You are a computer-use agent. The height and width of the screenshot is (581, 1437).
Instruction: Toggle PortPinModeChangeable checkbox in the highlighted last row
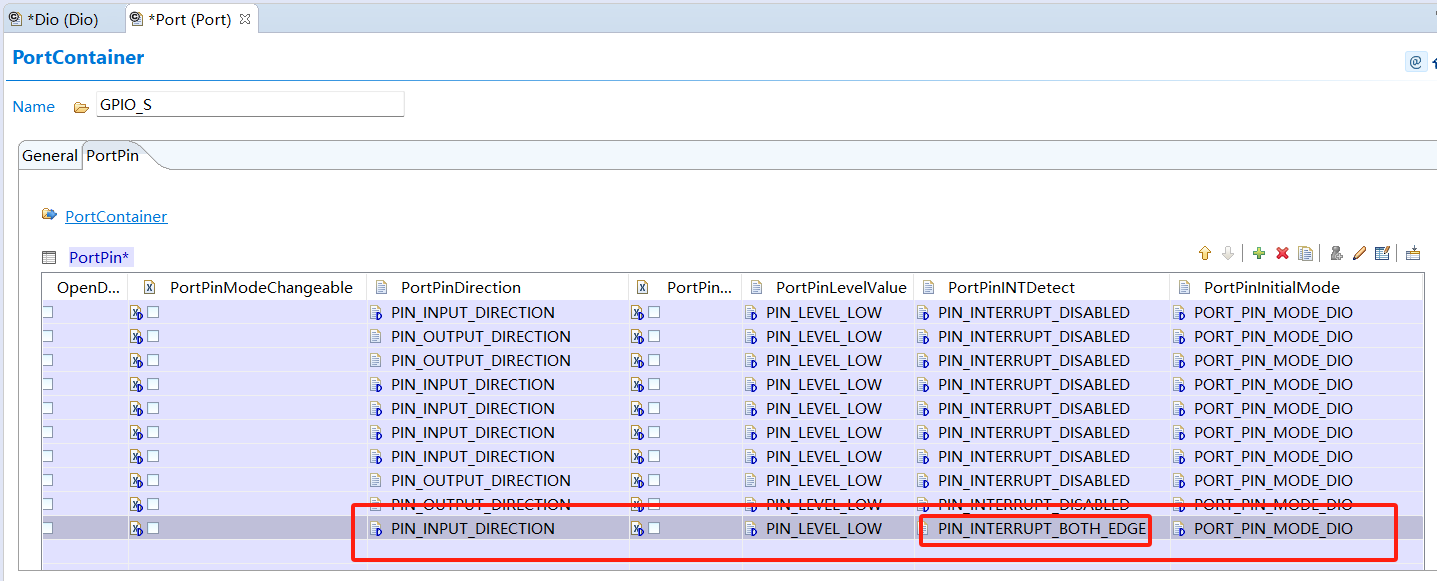pyautogui.click(x=153, y=528)
